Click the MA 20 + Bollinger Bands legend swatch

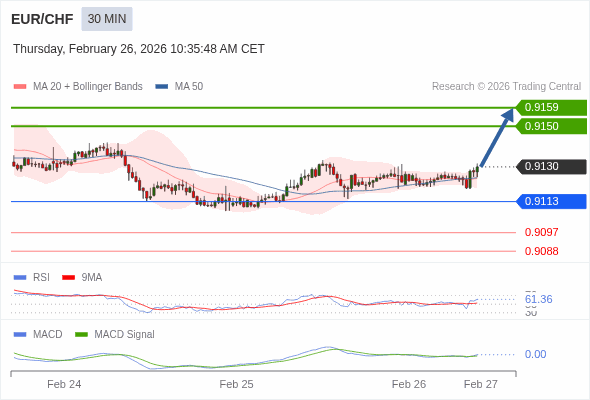[20, 87]
